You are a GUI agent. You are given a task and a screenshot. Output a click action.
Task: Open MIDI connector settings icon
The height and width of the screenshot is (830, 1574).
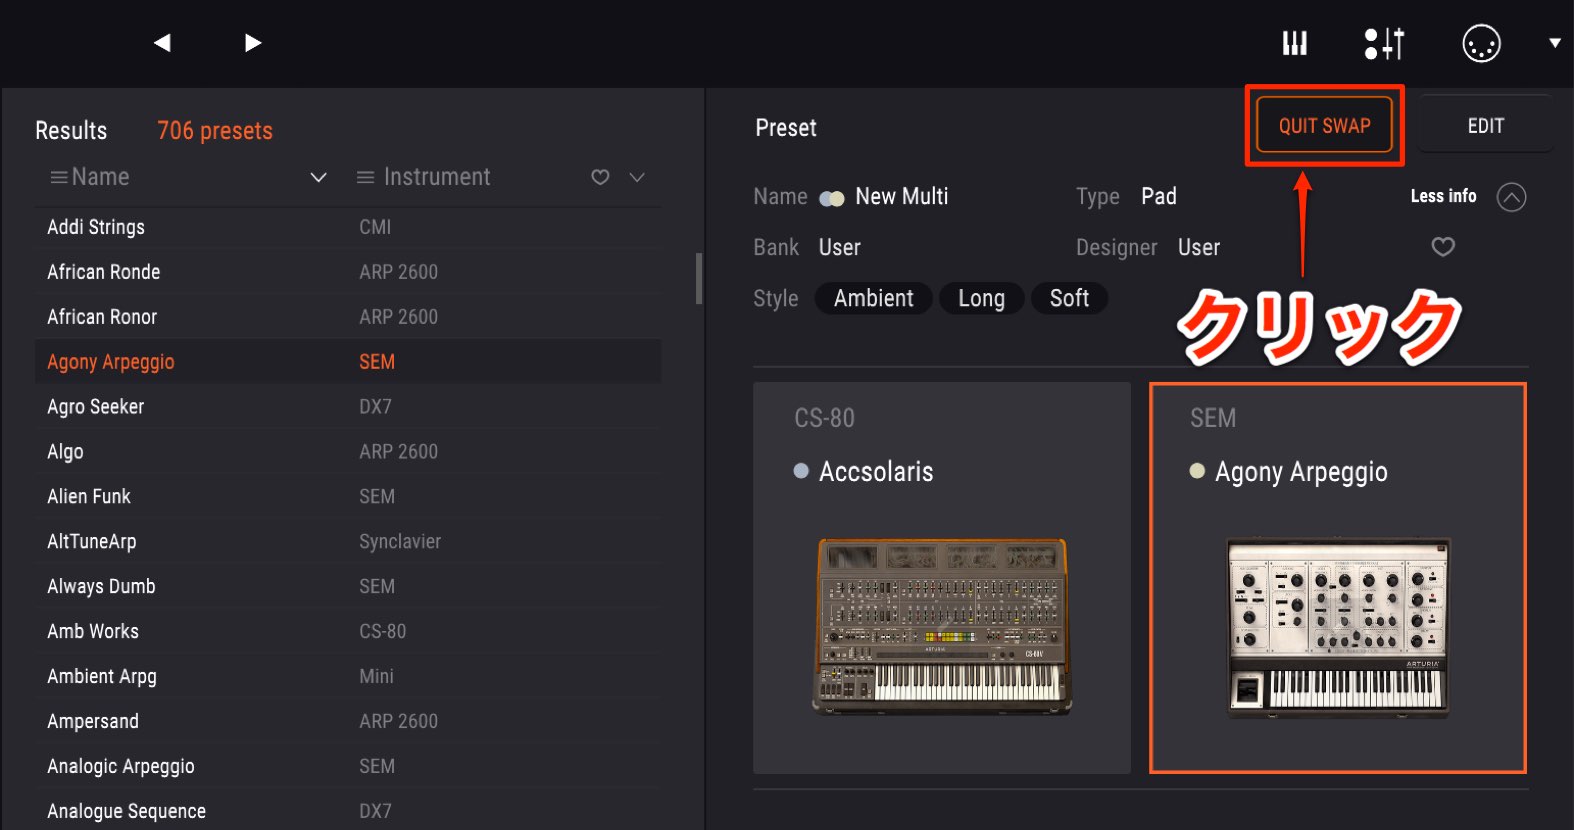pos(1481,43)
